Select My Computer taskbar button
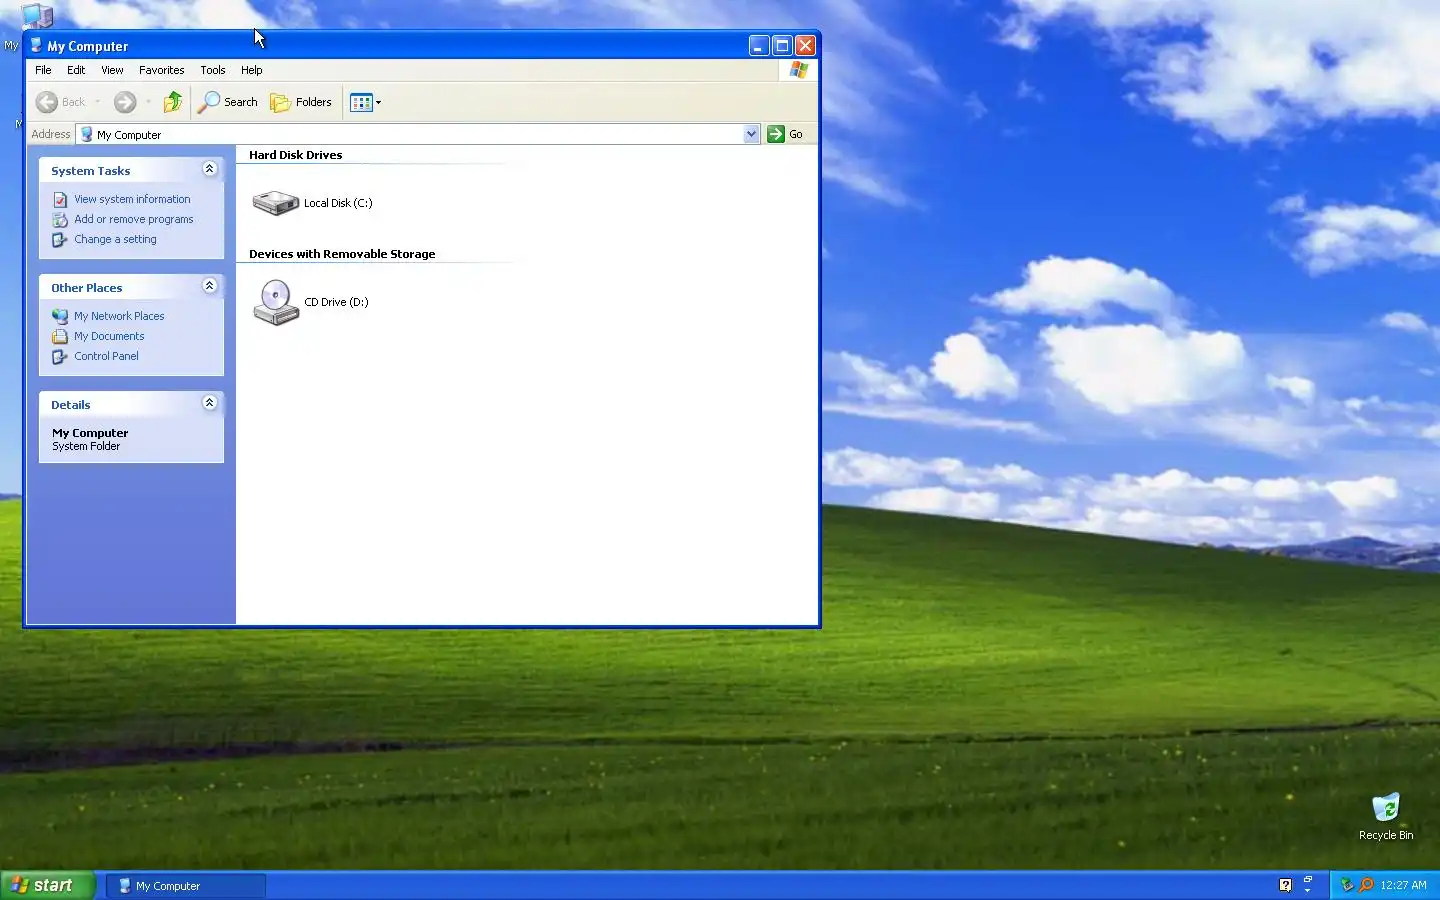Viewport: 1440px width, 900px height. pyautogui.click(x=186, y=886)
